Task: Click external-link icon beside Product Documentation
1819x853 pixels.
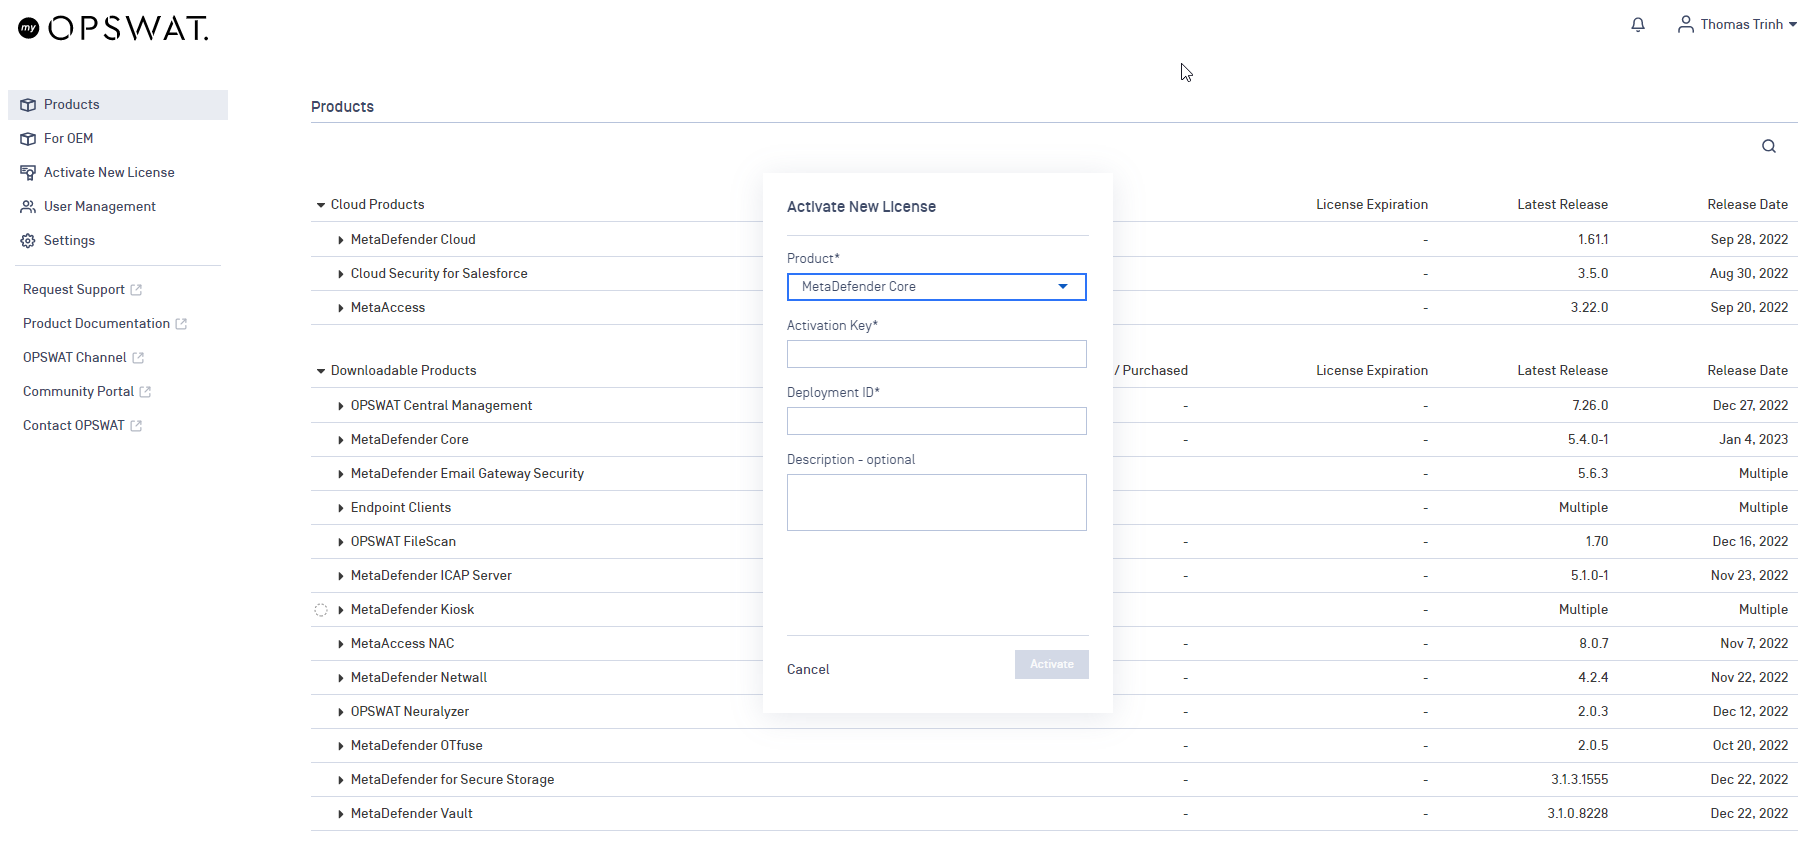Action: (181, 324)
